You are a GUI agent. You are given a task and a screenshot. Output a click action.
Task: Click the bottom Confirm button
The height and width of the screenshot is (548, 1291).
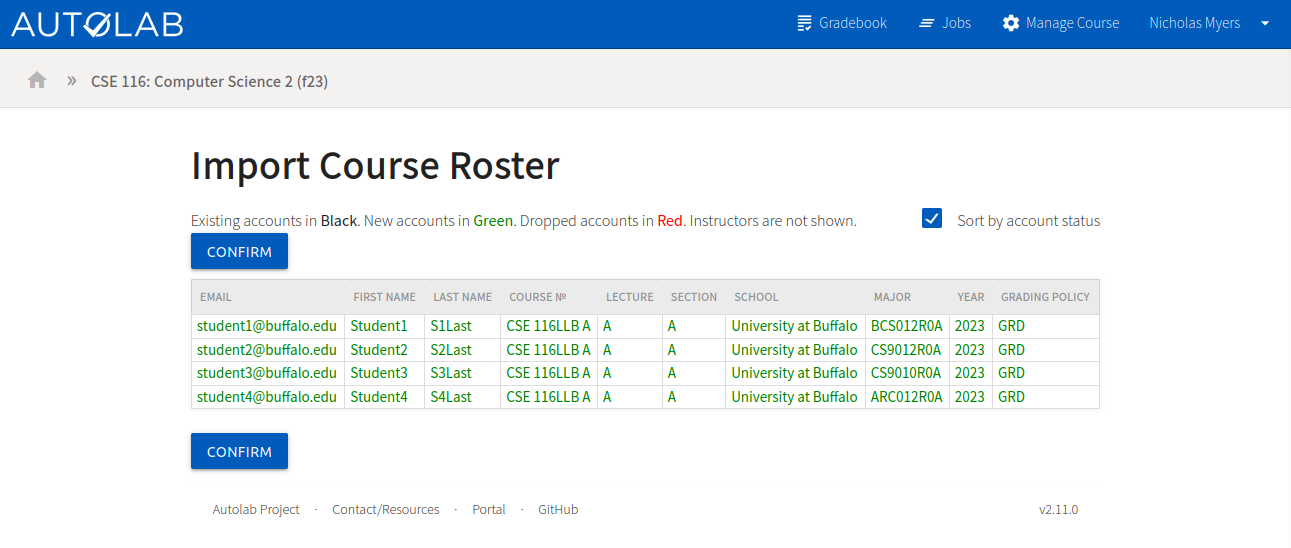[x=239, y=451]
